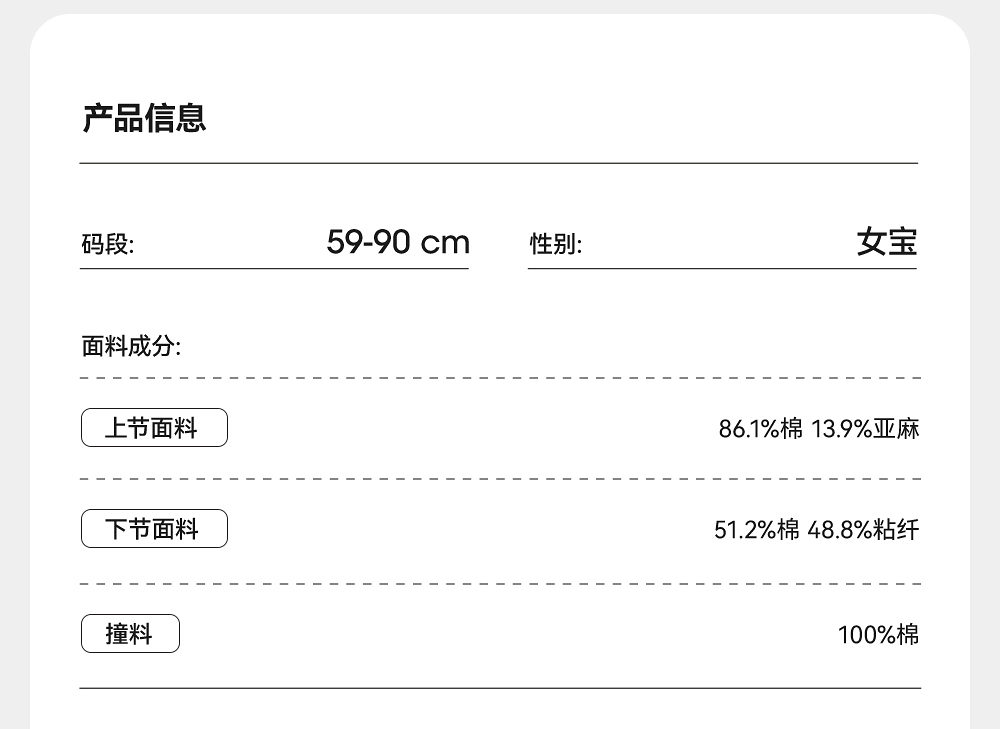Screen dimensions: 1000x729
Task: Click the 上节面料 pill tag
Action: pos(154,428)
